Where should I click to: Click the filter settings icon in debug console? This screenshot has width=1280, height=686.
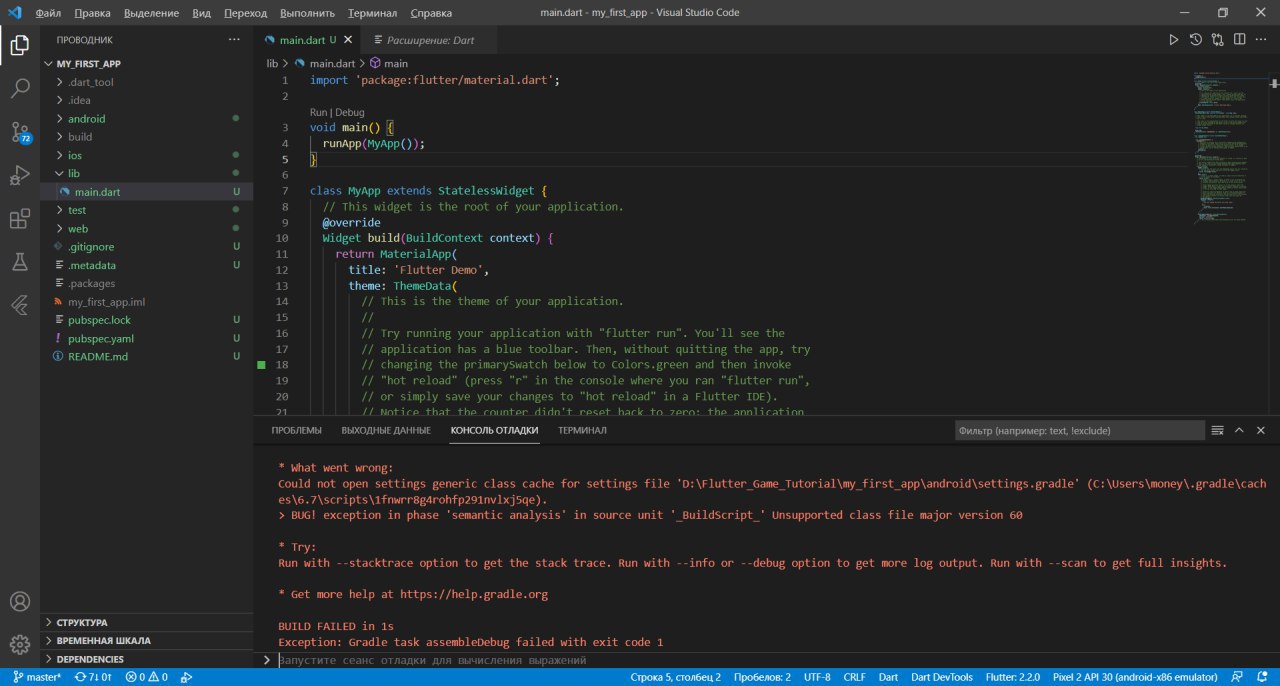click(x=1218, y=430)
